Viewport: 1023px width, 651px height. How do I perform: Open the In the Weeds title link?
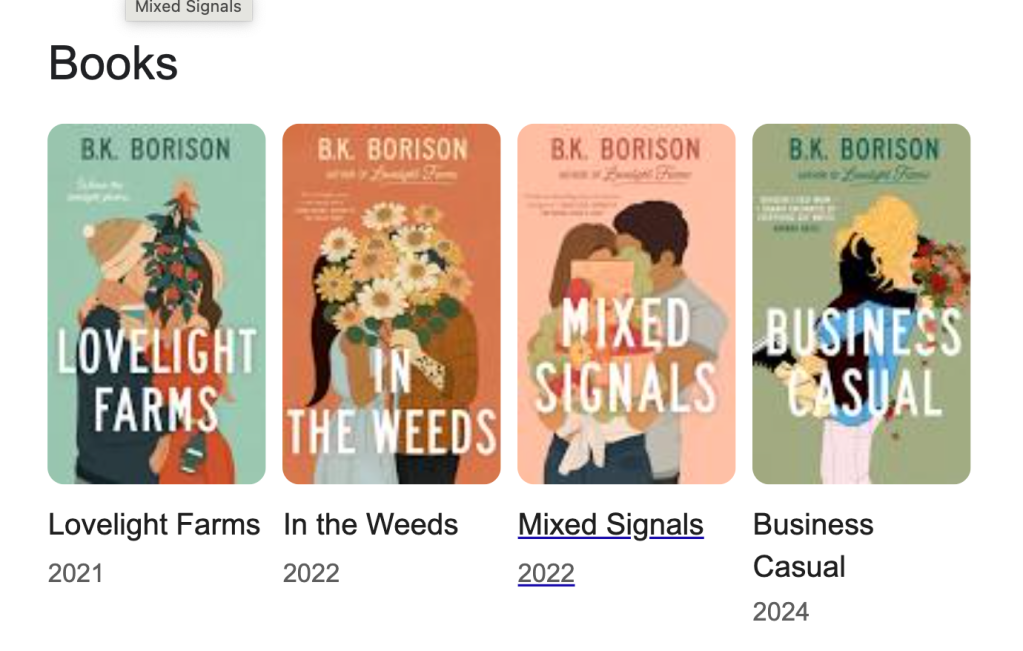click(x=370, y=525)
